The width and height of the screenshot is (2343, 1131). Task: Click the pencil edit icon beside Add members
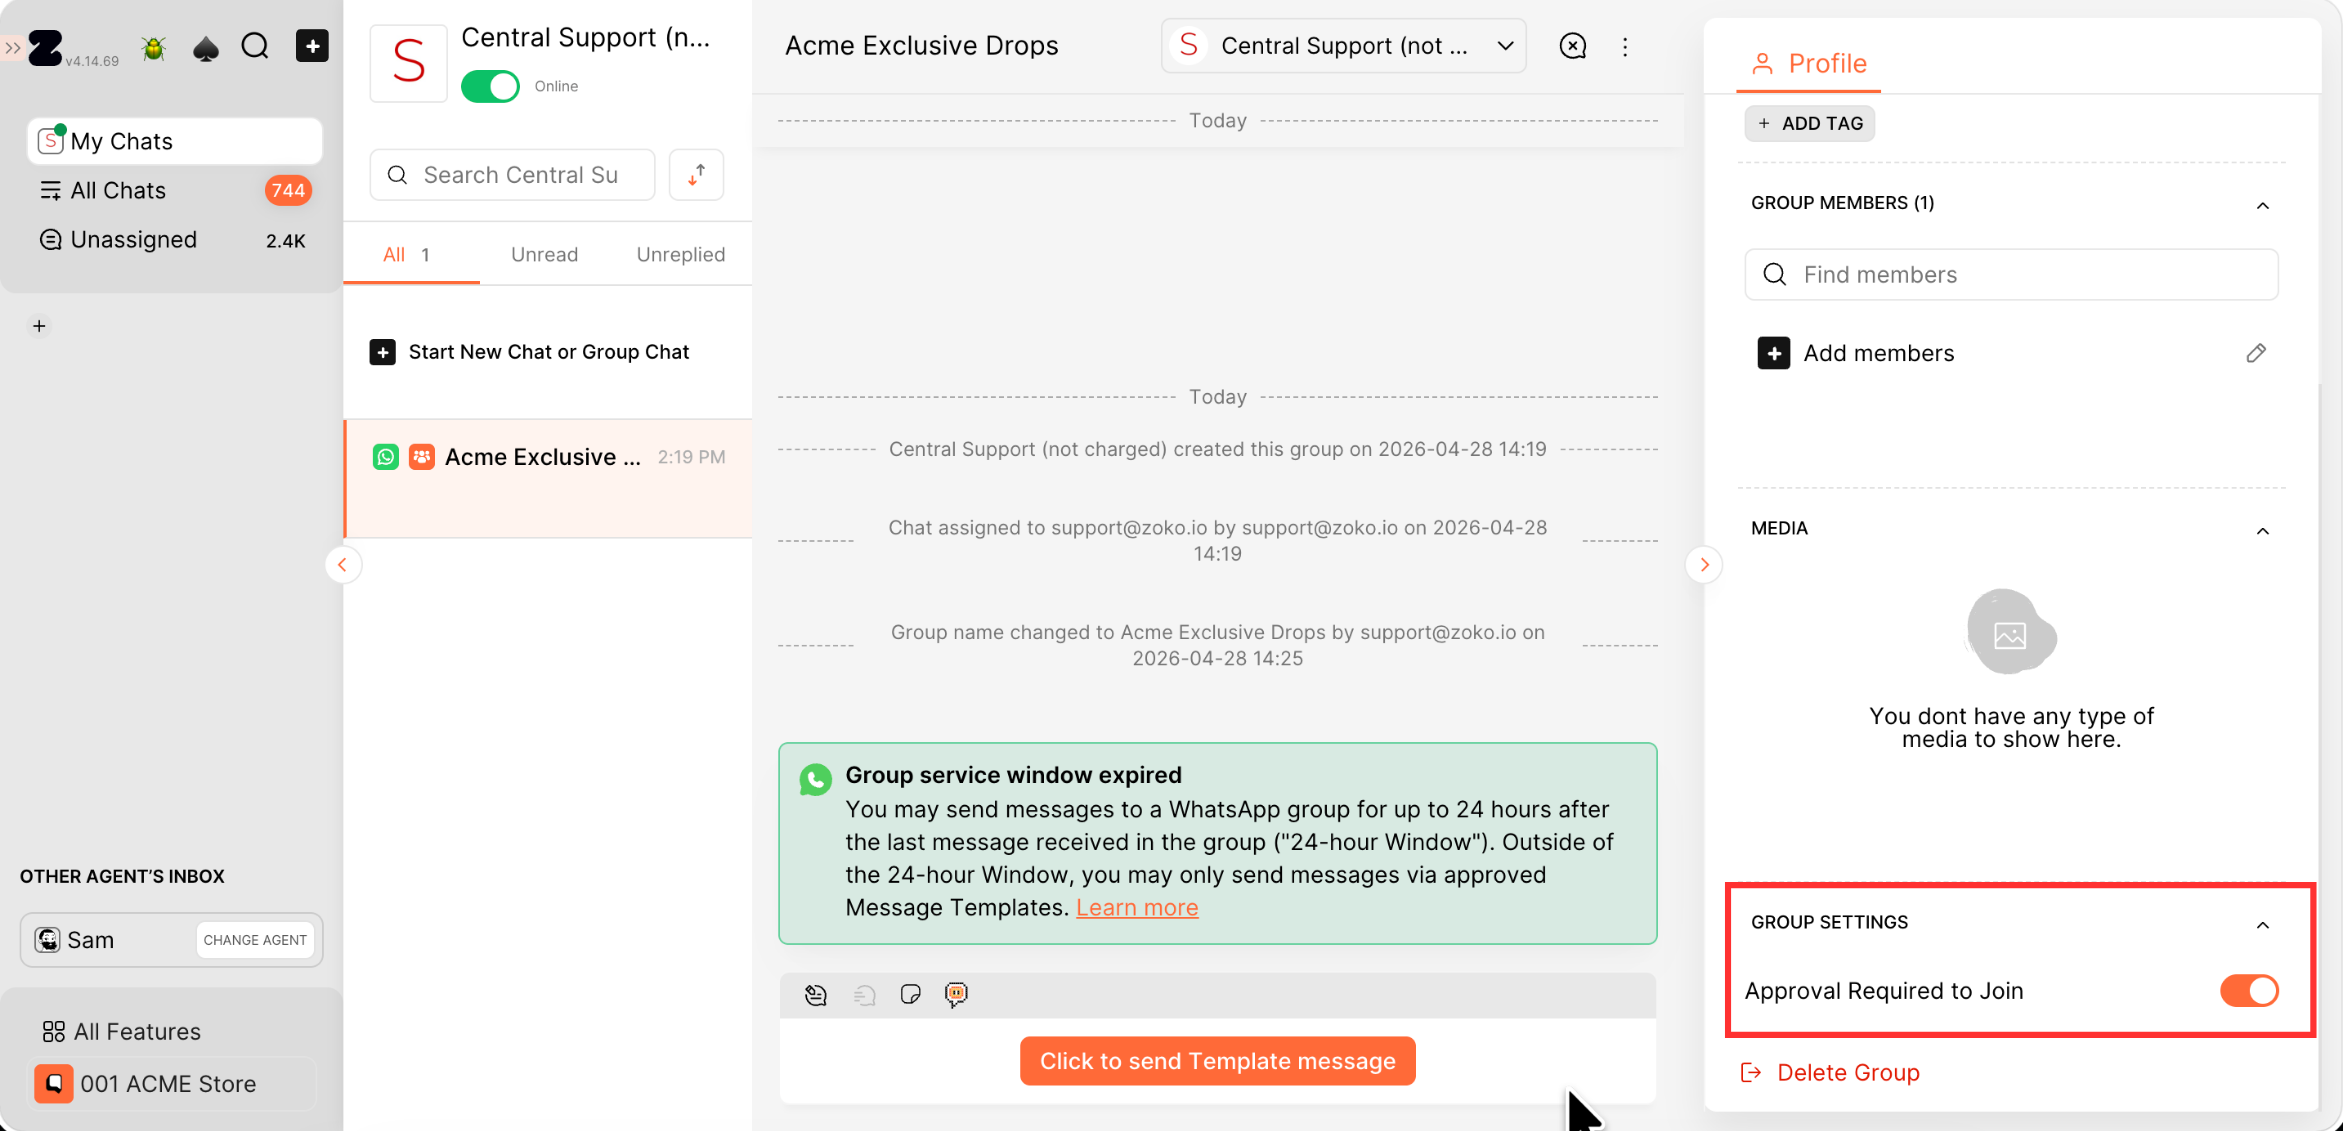[x=2256, y=353]
